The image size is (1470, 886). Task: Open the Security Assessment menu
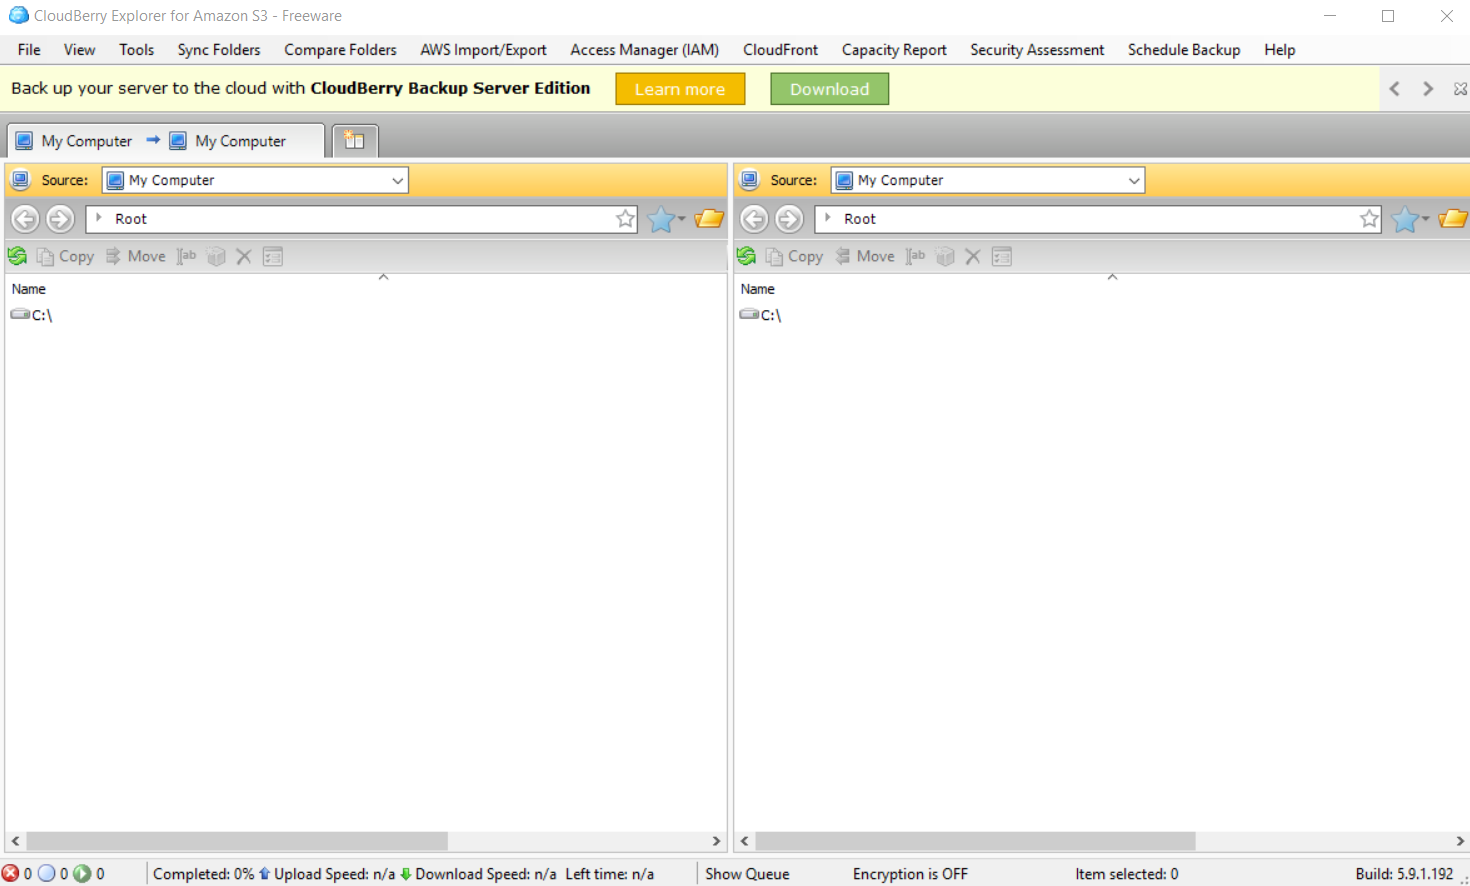[1037, 50]
